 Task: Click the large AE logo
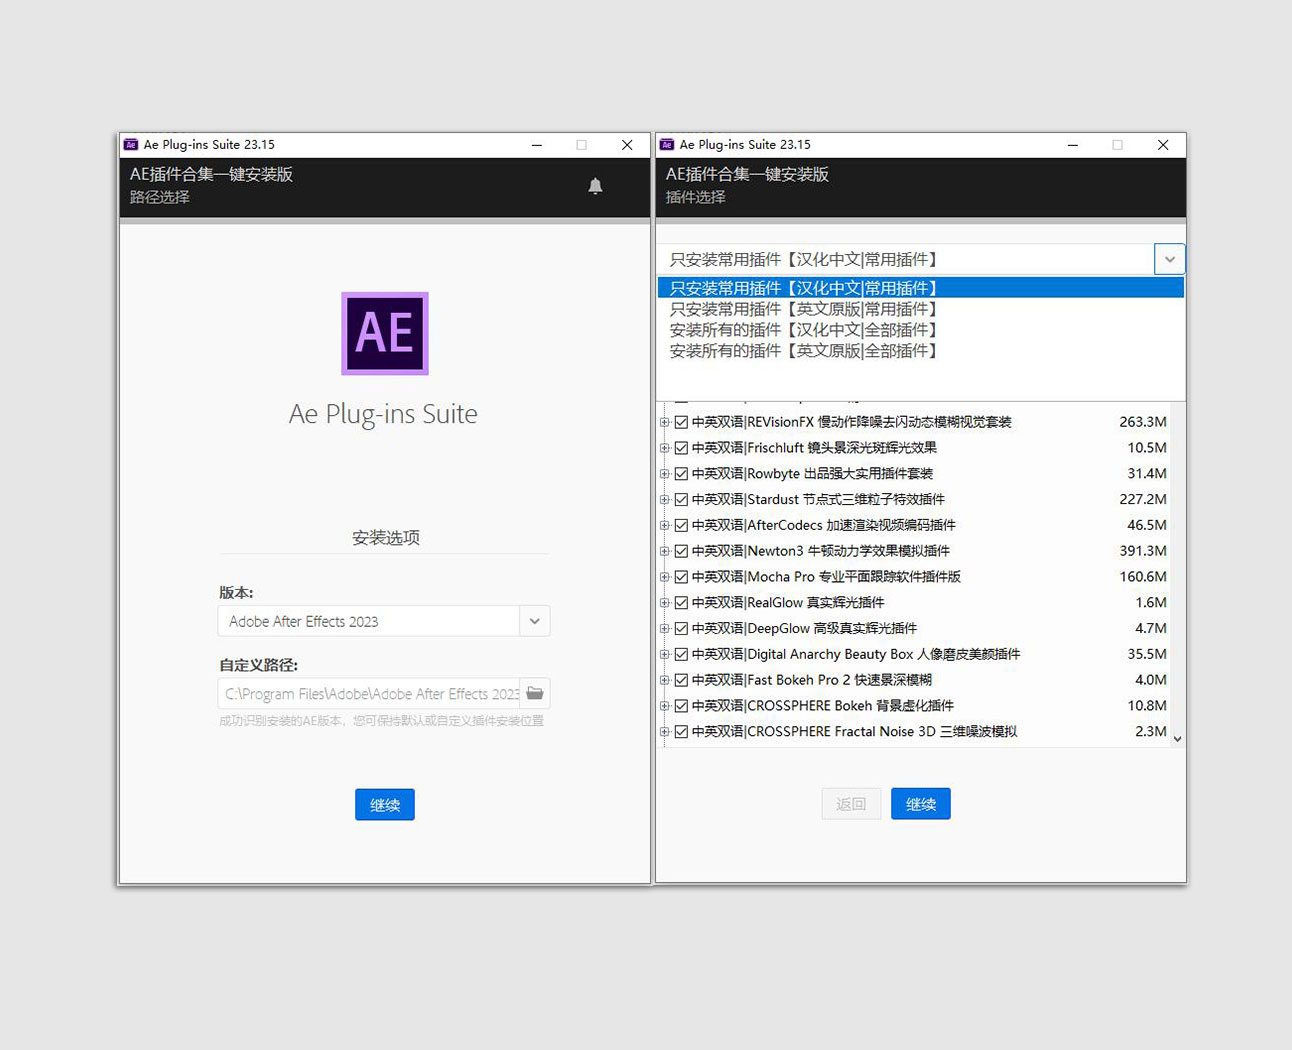[385, 334]
